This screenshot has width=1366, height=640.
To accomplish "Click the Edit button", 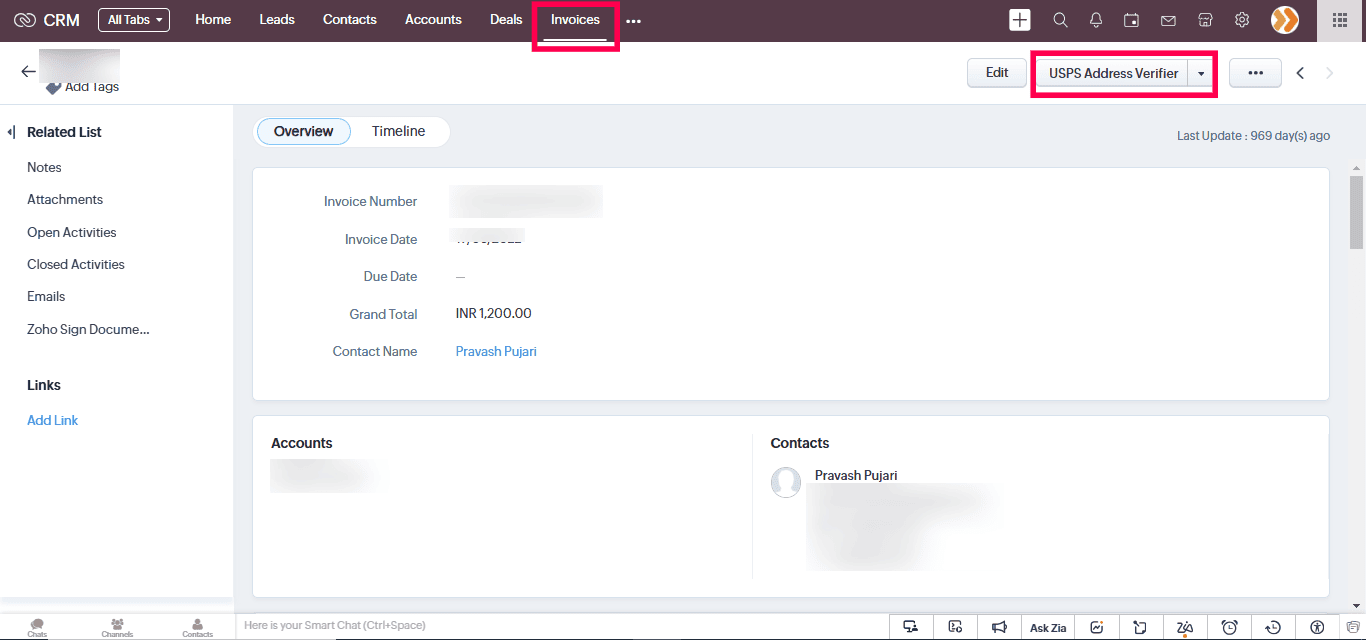I will [997, 73].
